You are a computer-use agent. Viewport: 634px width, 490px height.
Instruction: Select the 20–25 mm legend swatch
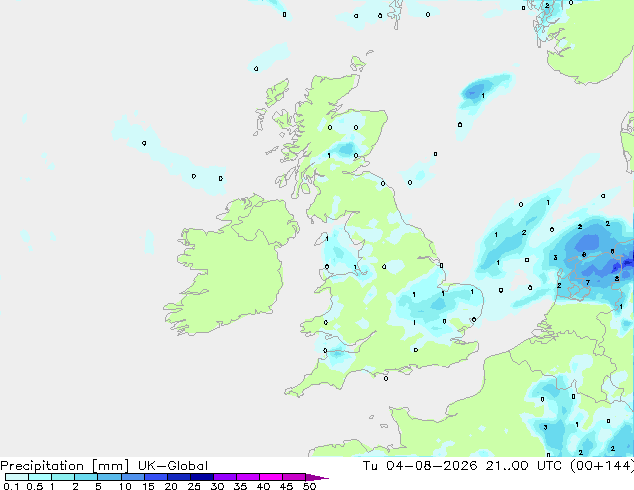pyautogui.click(x=179, y=477)
